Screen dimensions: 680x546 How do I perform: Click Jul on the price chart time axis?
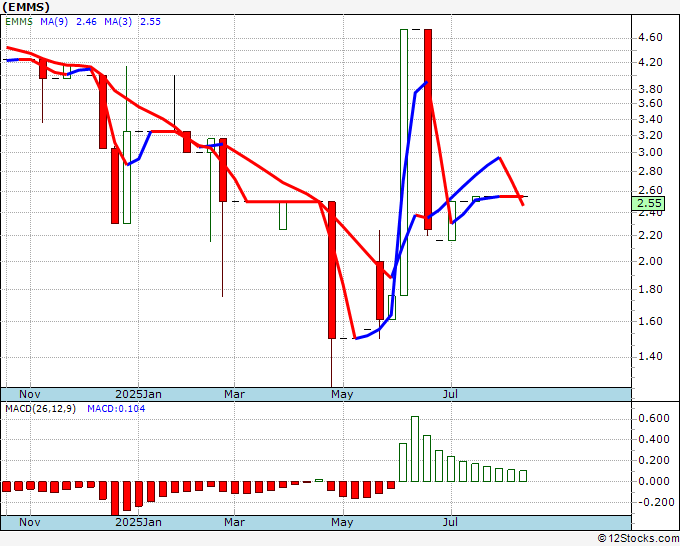(451, 394)
